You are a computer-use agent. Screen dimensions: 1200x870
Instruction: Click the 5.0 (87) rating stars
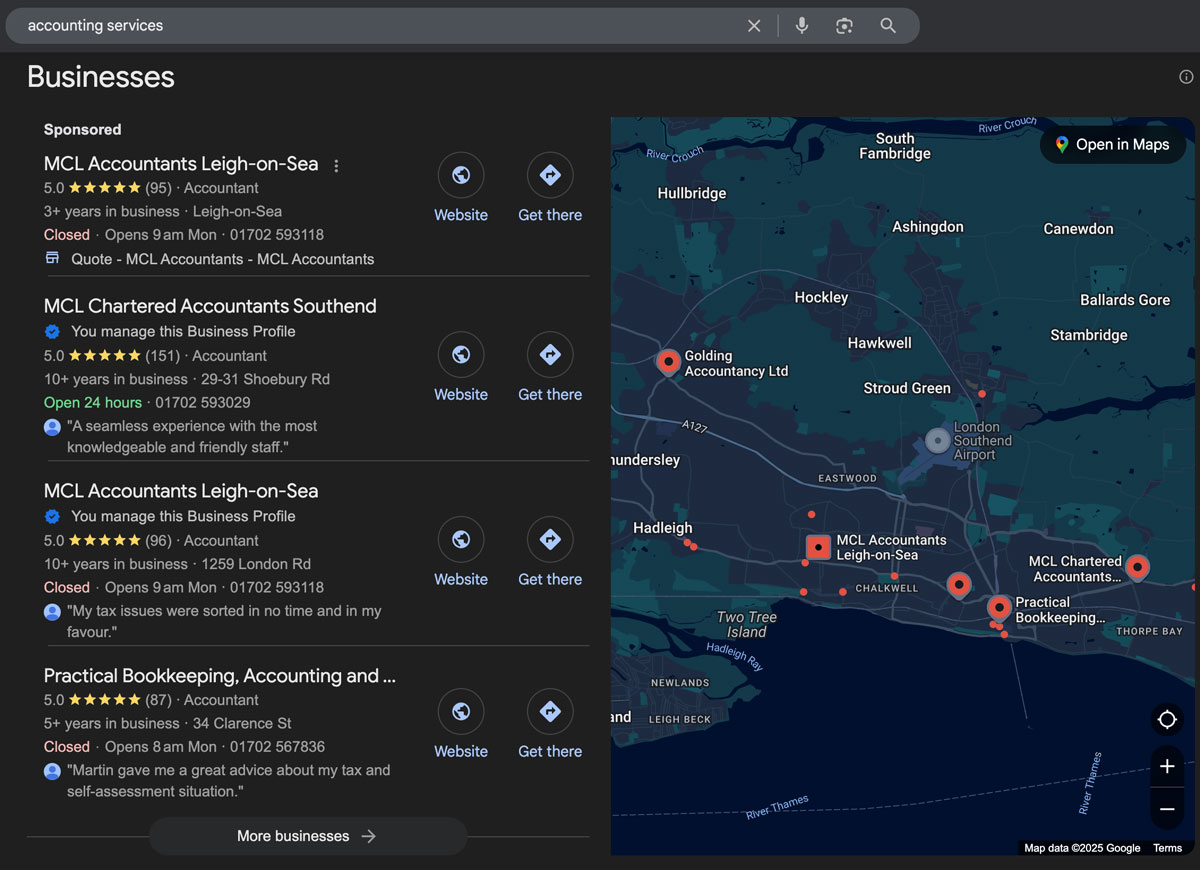[105, 700]
